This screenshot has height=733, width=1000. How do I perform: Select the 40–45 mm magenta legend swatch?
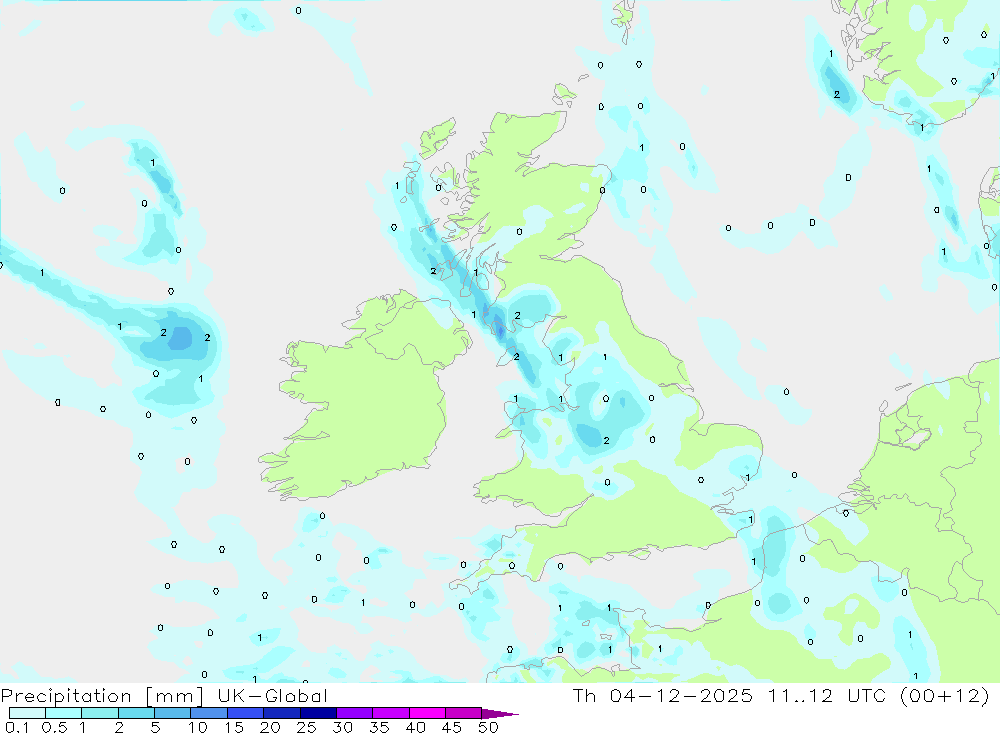click(x=427, y=713)
